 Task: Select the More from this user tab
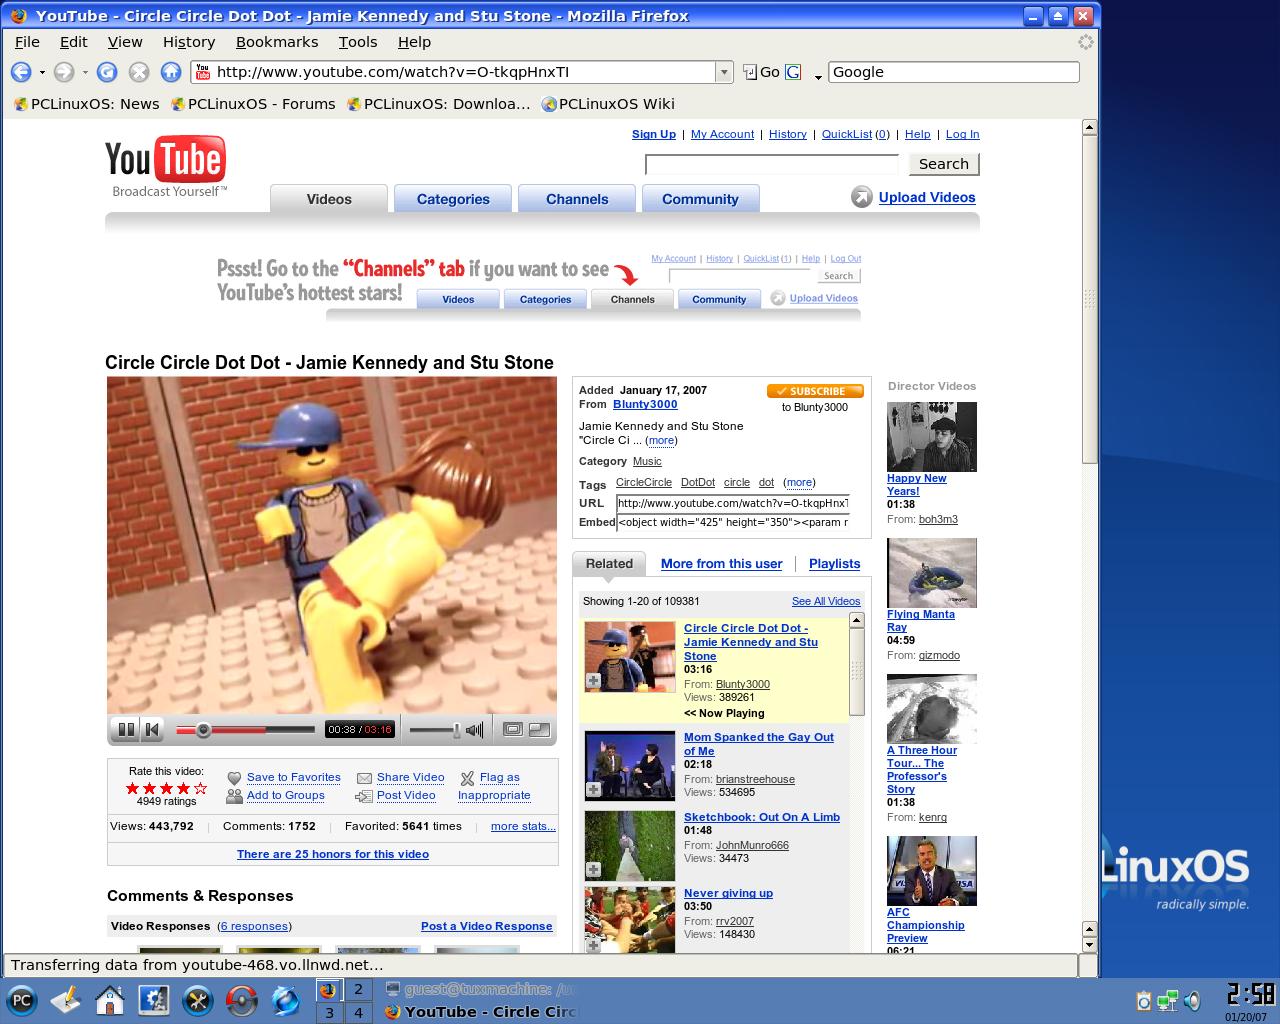(722, 564)
